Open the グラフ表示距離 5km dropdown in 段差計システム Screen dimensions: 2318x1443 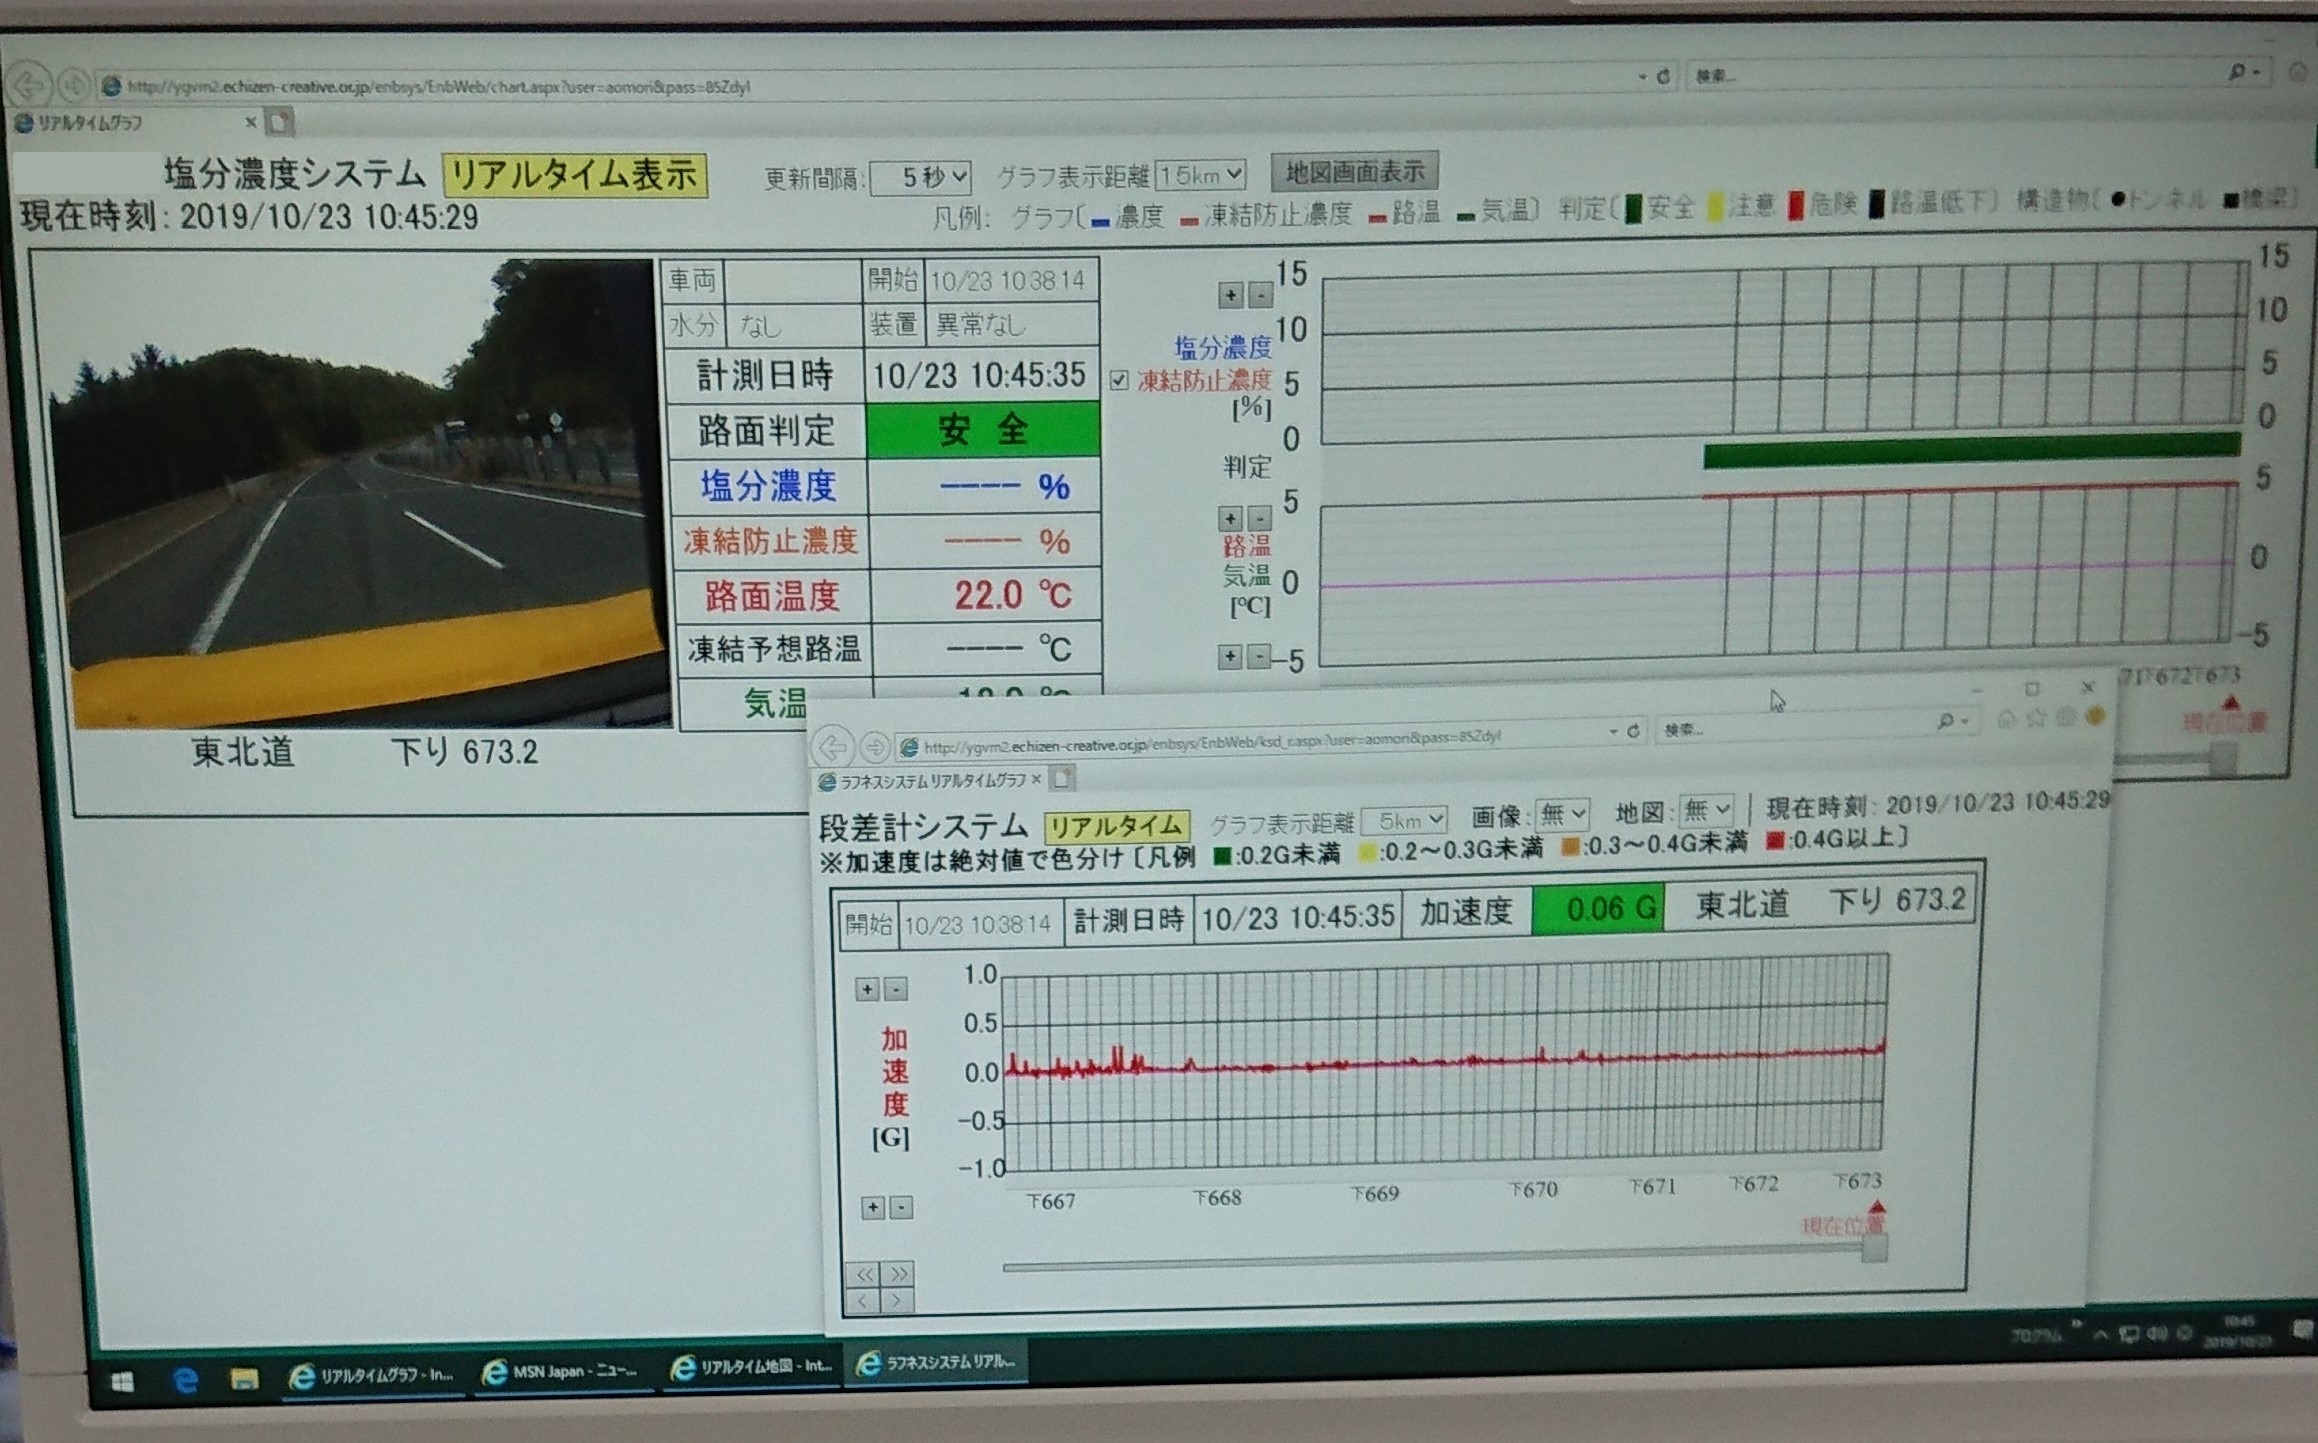(1404, 821)
